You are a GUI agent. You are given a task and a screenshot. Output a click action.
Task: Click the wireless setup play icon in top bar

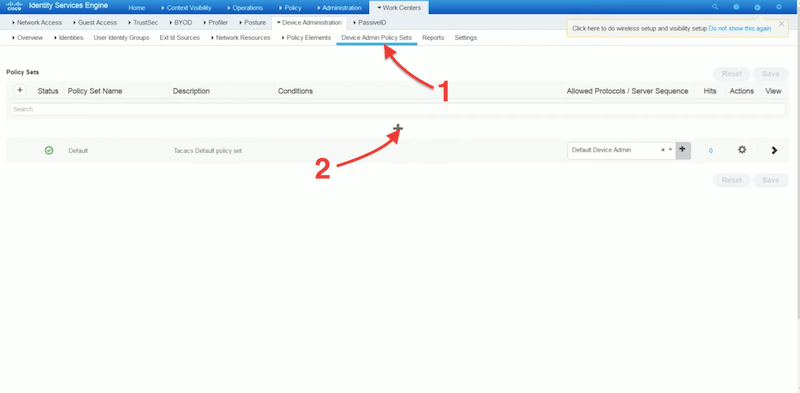click(757, 7)
